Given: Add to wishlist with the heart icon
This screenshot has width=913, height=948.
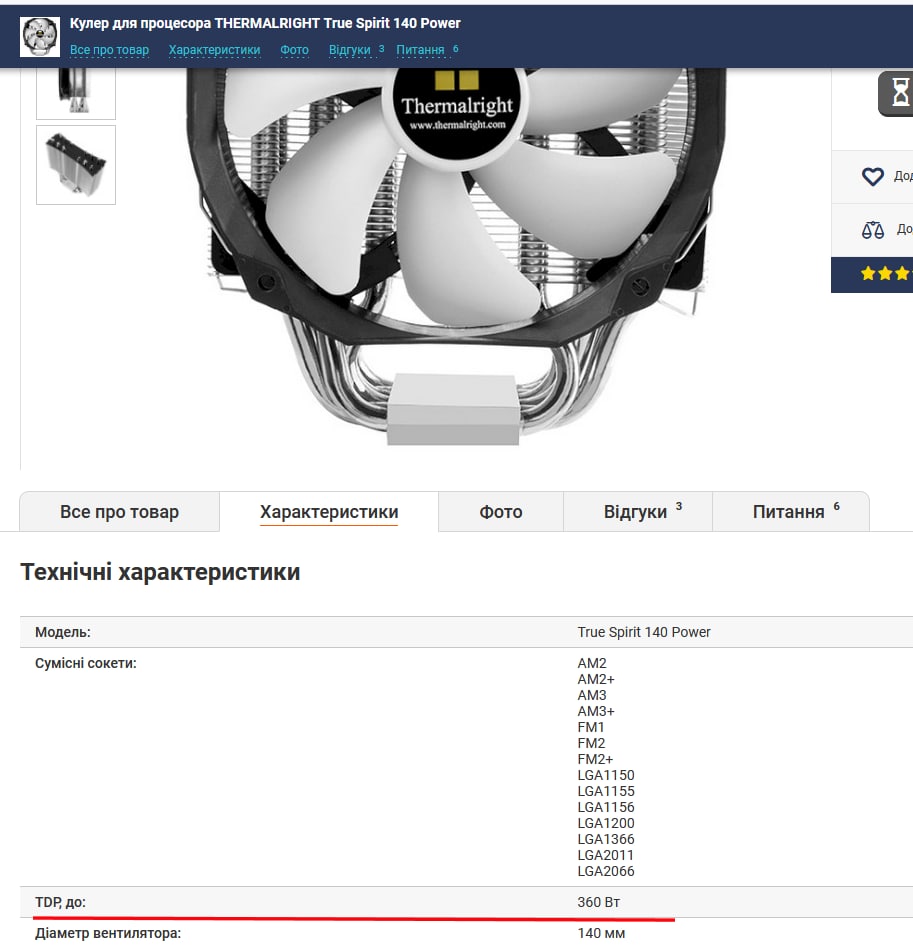Looking at the screenshot, I should click(872, 177).
